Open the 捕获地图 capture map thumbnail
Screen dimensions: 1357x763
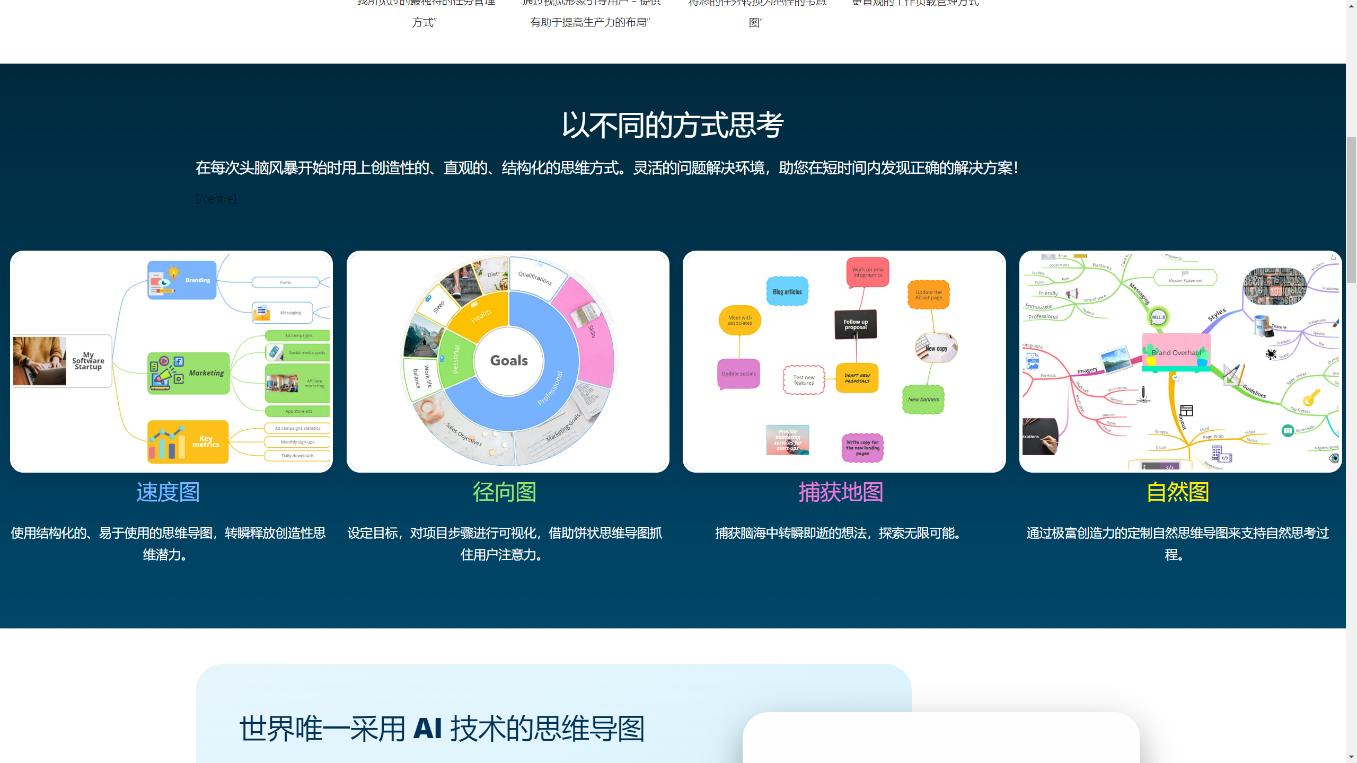[x=844, y=361]
